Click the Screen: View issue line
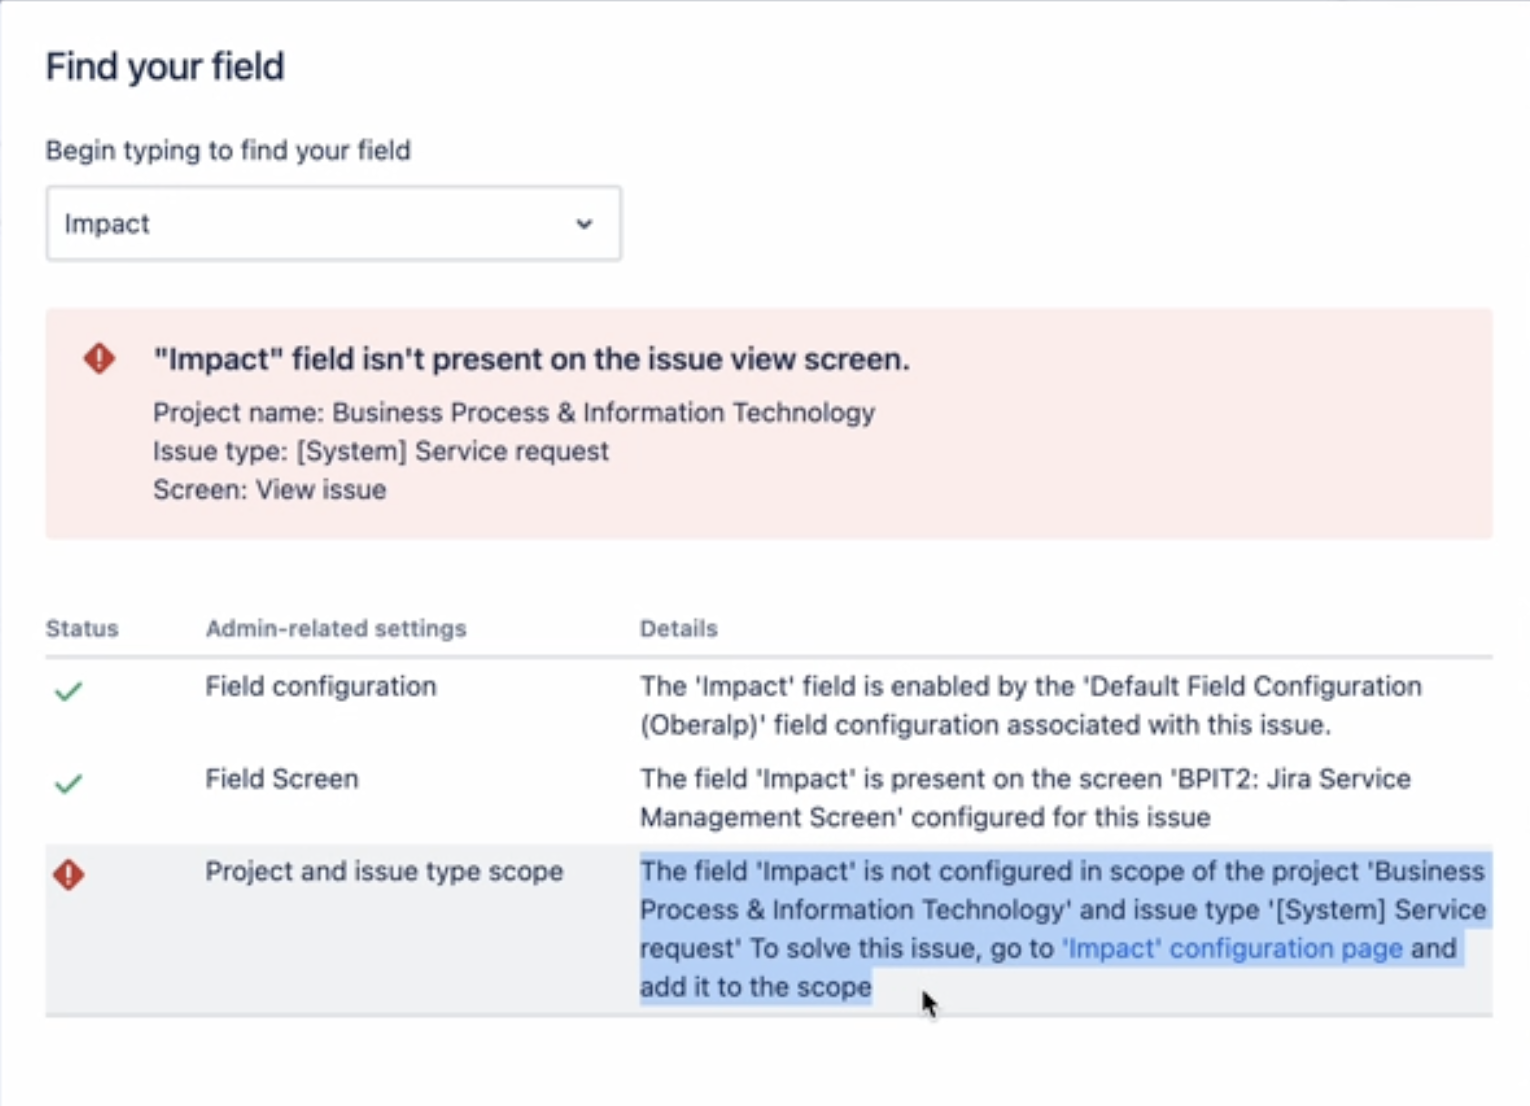 269,490
